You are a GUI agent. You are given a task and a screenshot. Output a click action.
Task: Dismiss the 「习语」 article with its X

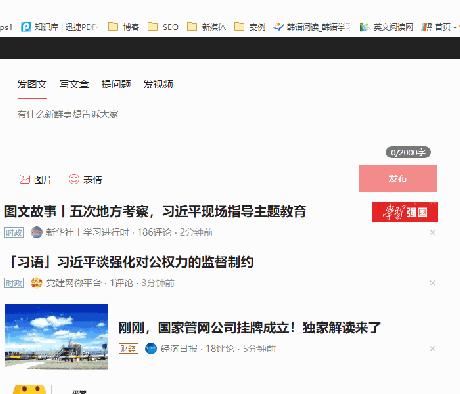(432, 283)
